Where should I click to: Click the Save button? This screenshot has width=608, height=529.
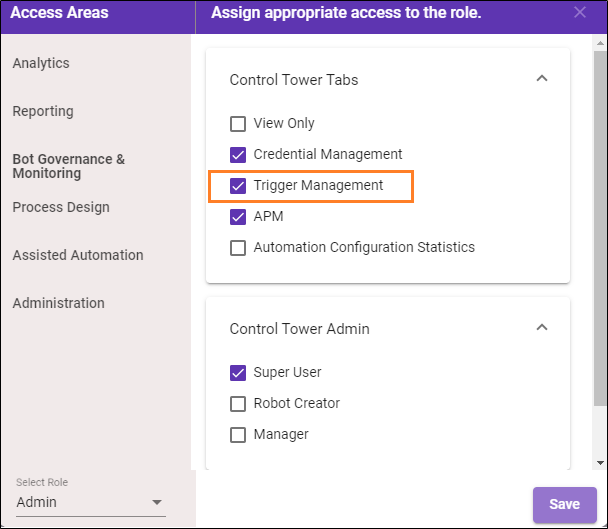tap(564, 504)
